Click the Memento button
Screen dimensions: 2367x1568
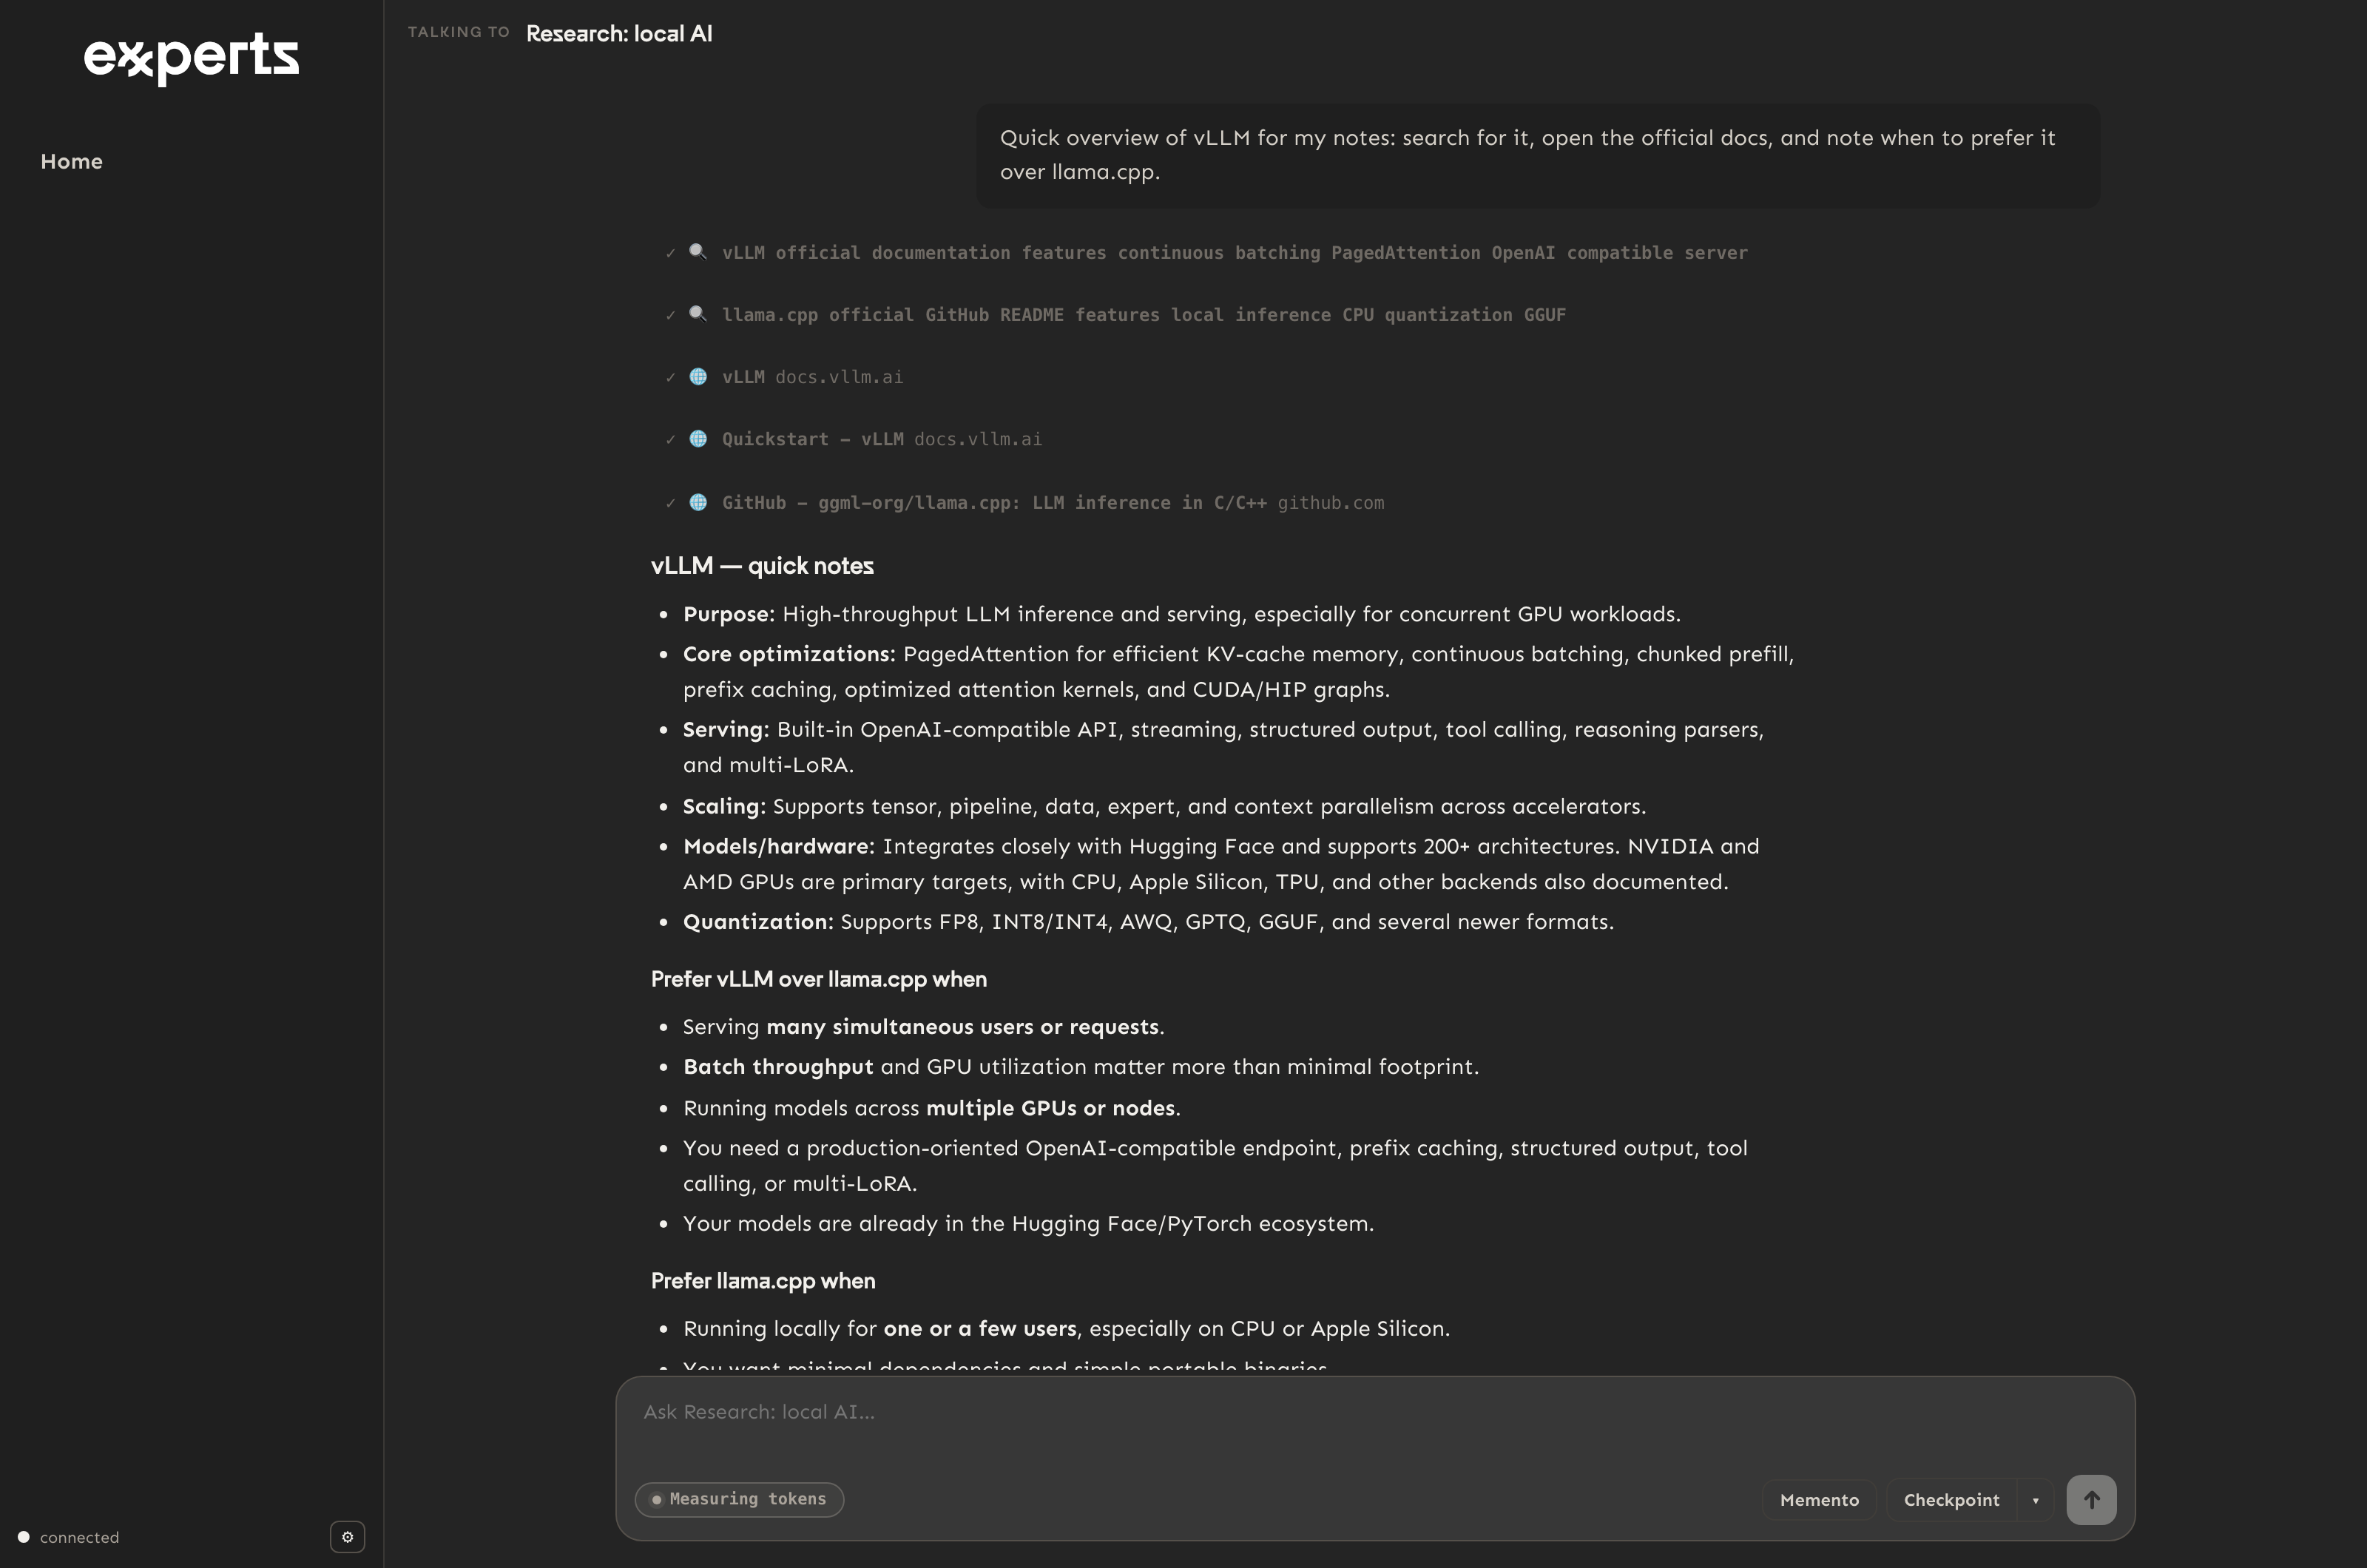1819,1500
